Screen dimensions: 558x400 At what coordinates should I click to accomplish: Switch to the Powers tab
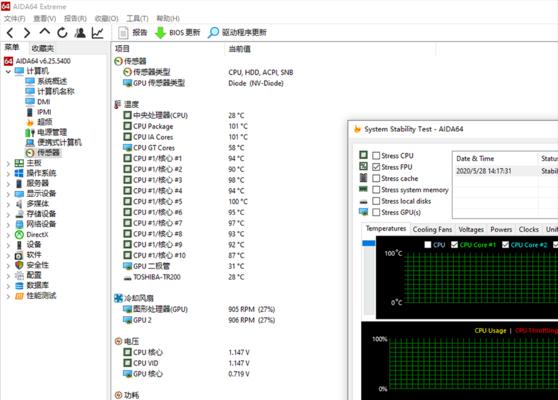501,230
